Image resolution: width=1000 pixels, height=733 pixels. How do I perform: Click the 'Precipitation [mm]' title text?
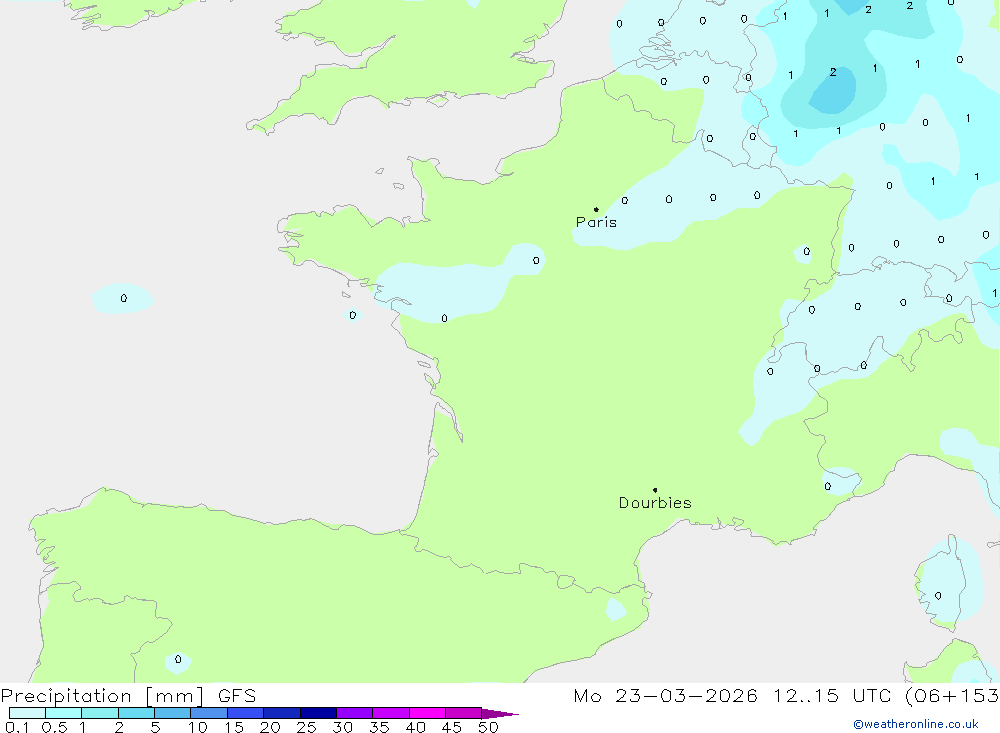pos(102,696)
